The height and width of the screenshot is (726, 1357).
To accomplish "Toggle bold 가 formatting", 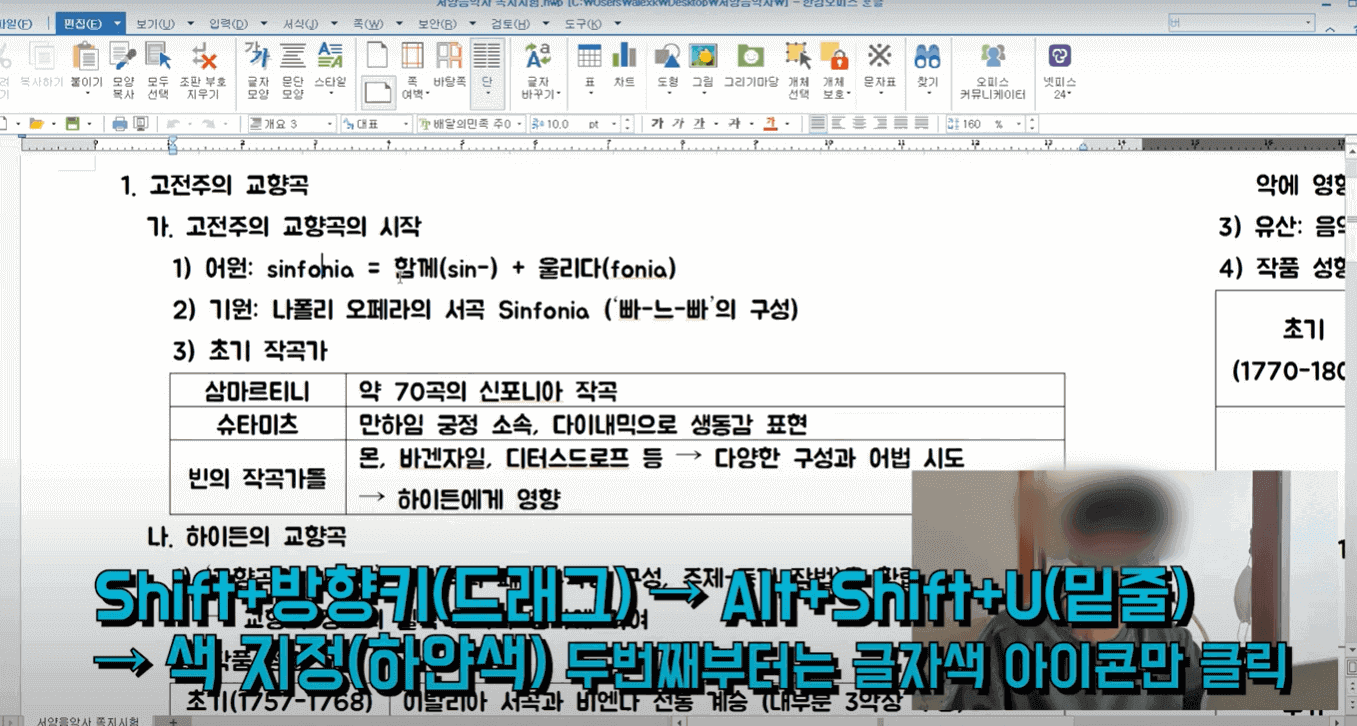I will [657, 124].
